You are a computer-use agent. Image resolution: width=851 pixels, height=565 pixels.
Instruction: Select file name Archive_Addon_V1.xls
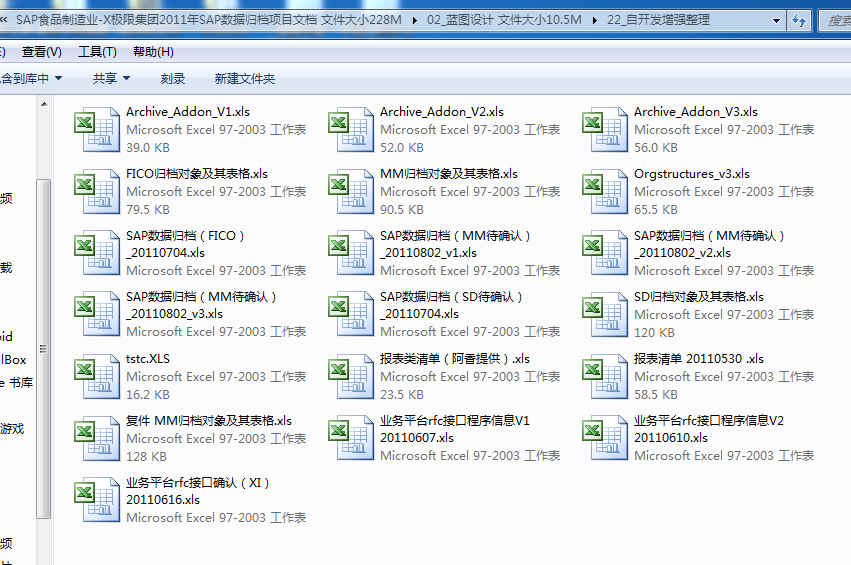pos(188,112)
